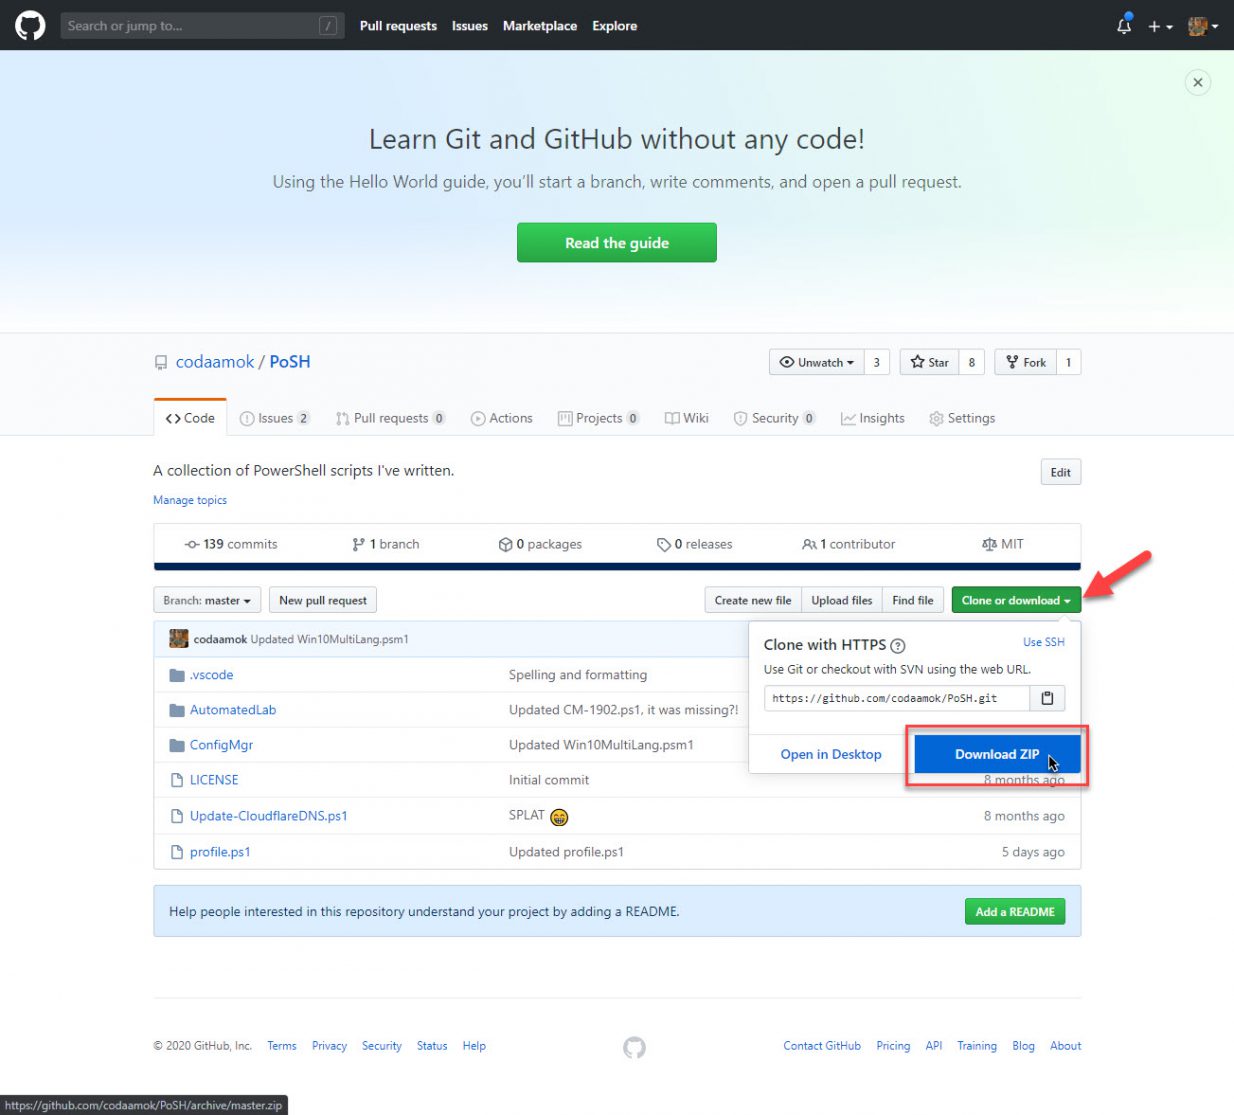
Task: Click the grinning emoji beside the SPLAT commit
Action: (x=559, y=817)
